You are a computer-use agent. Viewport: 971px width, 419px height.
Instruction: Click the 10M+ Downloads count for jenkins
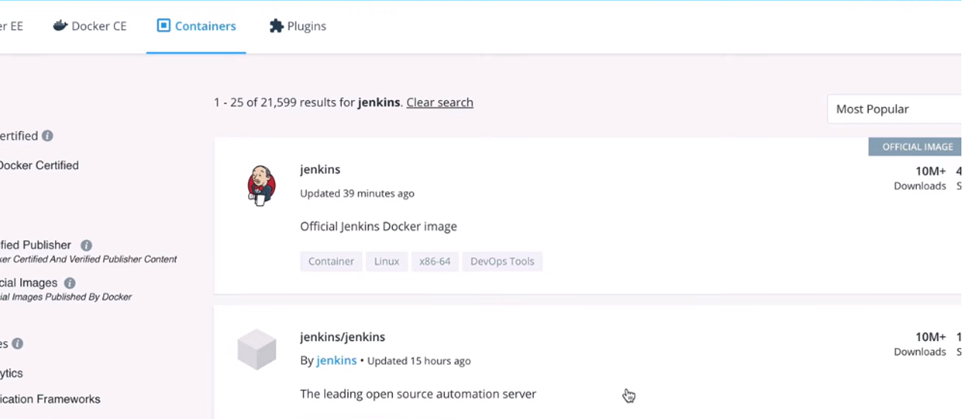click(920, 178)
